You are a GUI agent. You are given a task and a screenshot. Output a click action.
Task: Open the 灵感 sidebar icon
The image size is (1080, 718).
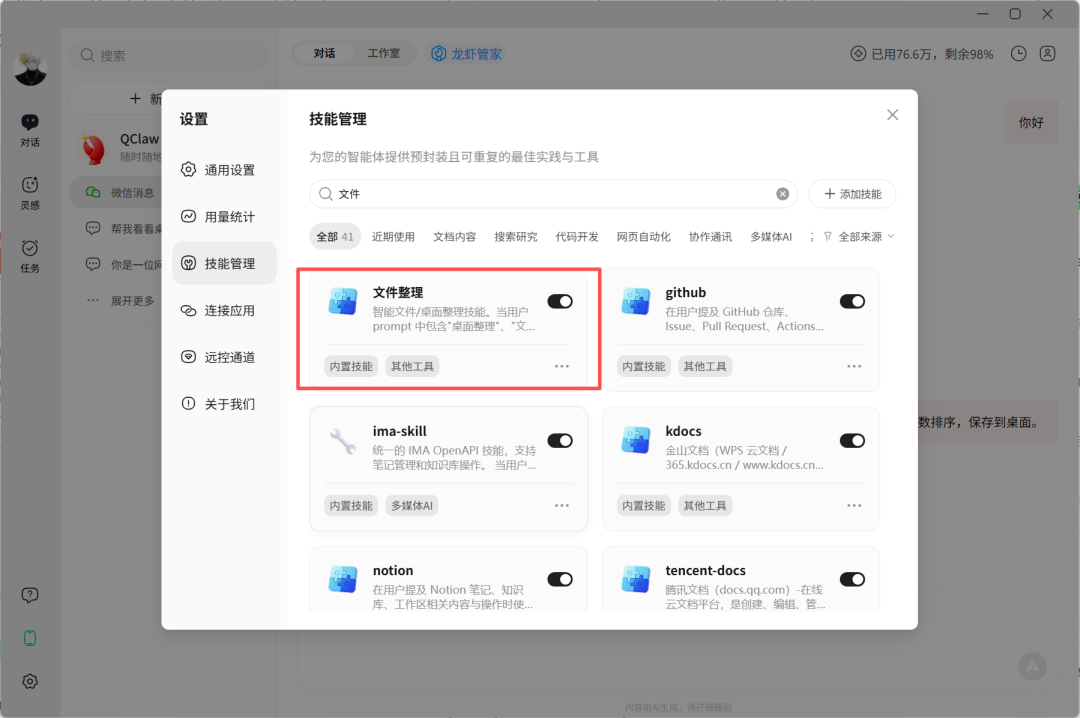point(30,192)
